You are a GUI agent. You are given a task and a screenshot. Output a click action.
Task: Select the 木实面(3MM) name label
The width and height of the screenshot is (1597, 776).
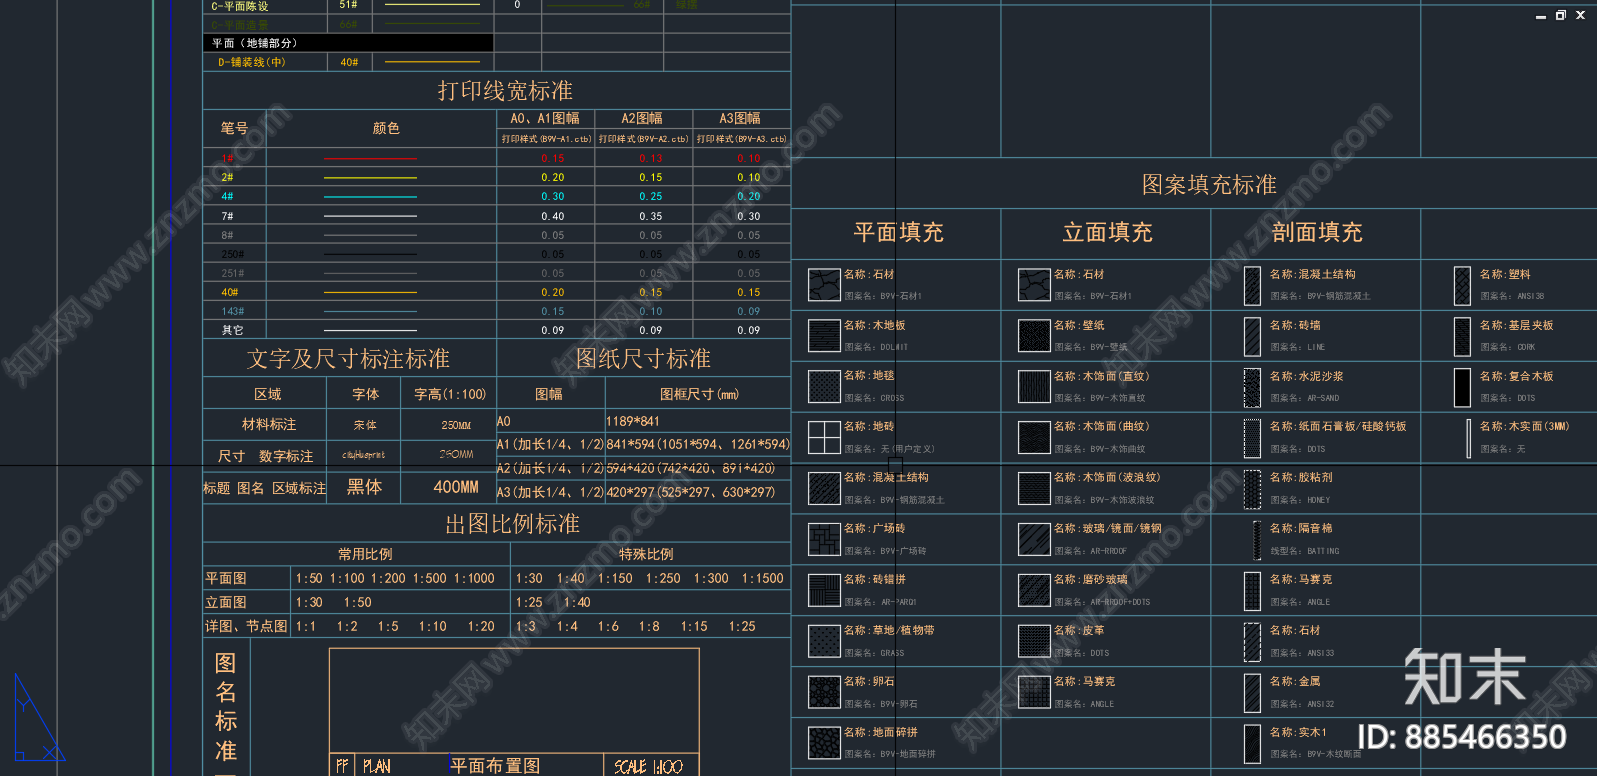[x=1525, y=426]
